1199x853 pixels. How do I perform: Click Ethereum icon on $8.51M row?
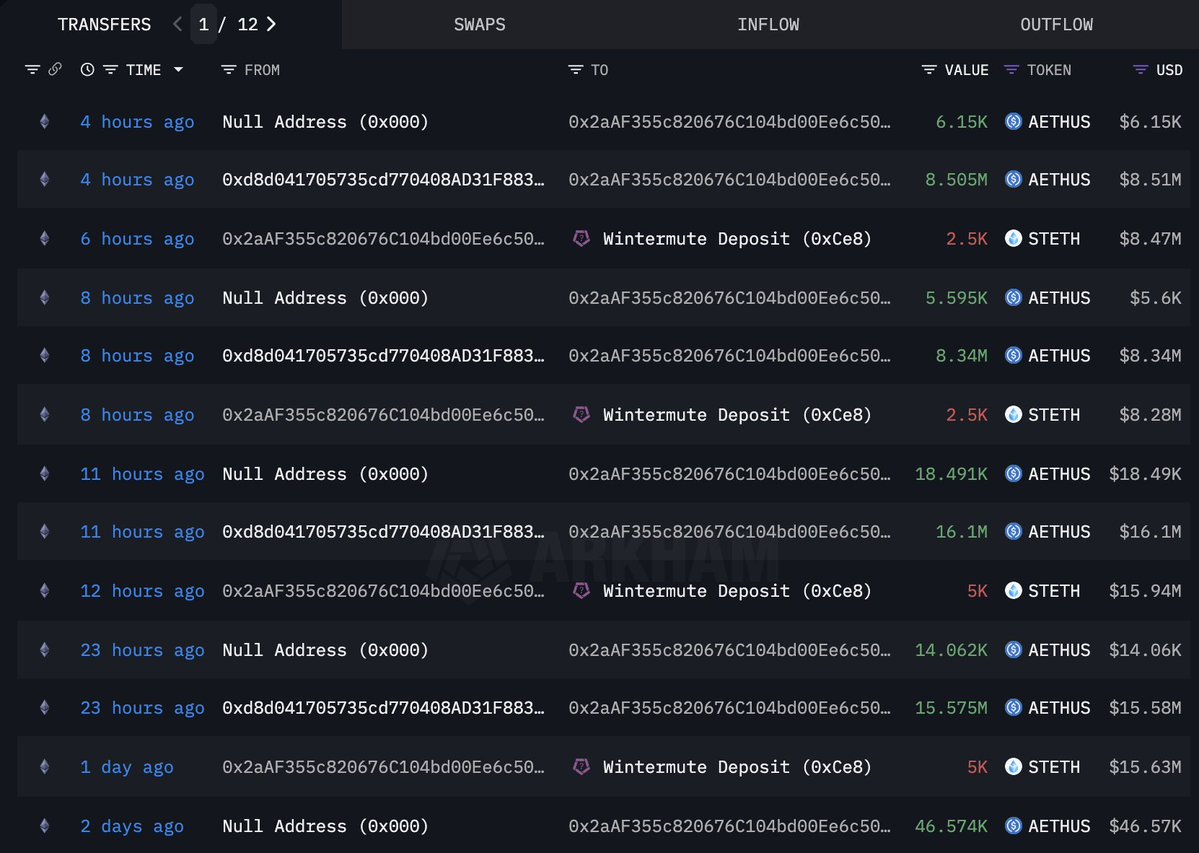pyautogui.click(x=44, y=179)
